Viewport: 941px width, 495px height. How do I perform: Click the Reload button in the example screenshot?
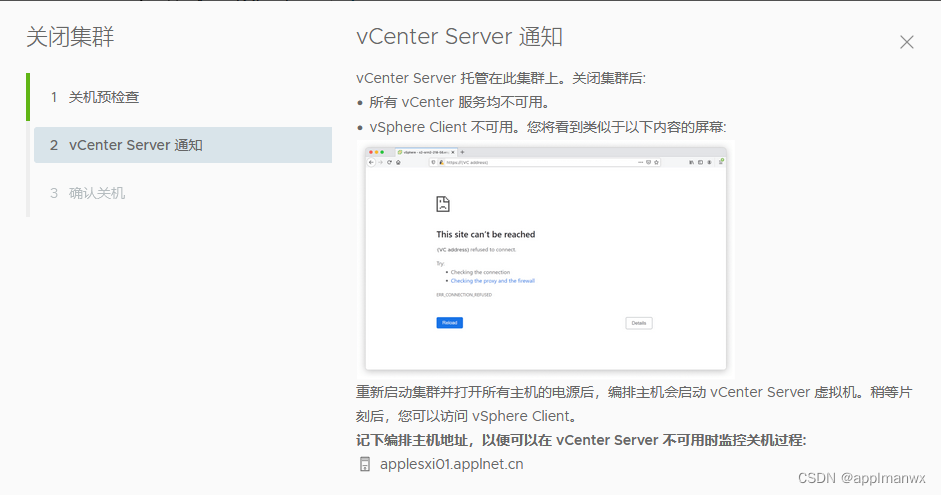click(x=449, y=323)
